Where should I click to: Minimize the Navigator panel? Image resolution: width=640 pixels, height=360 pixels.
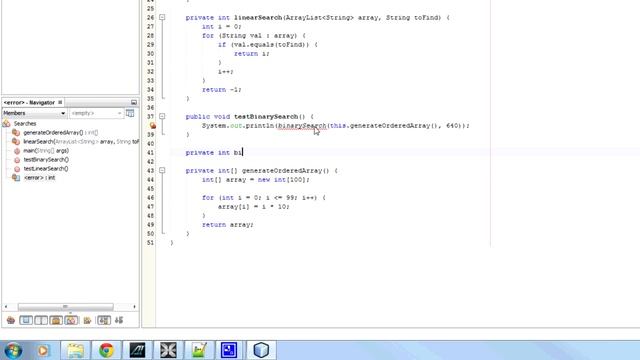(x=134, y=102)
